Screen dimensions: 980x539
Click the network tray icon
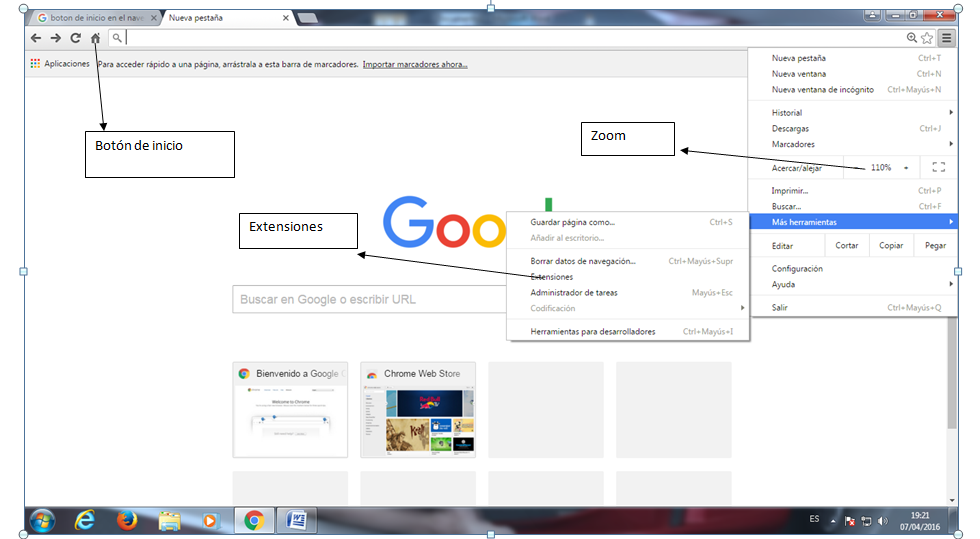coord(866,521)
